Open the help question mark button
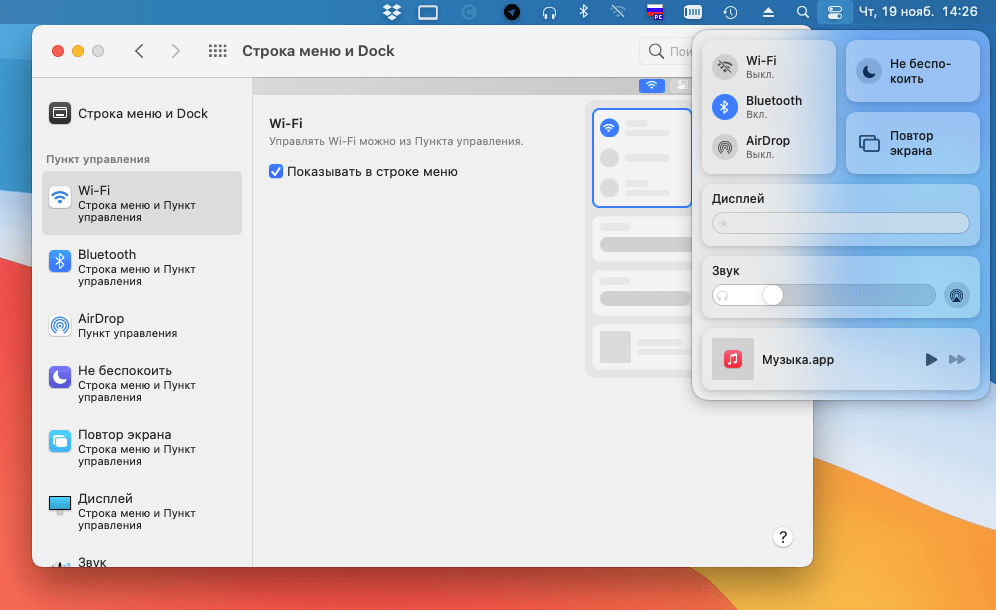The height and width of the screenshot is (610, 996). tap(783, 537)
